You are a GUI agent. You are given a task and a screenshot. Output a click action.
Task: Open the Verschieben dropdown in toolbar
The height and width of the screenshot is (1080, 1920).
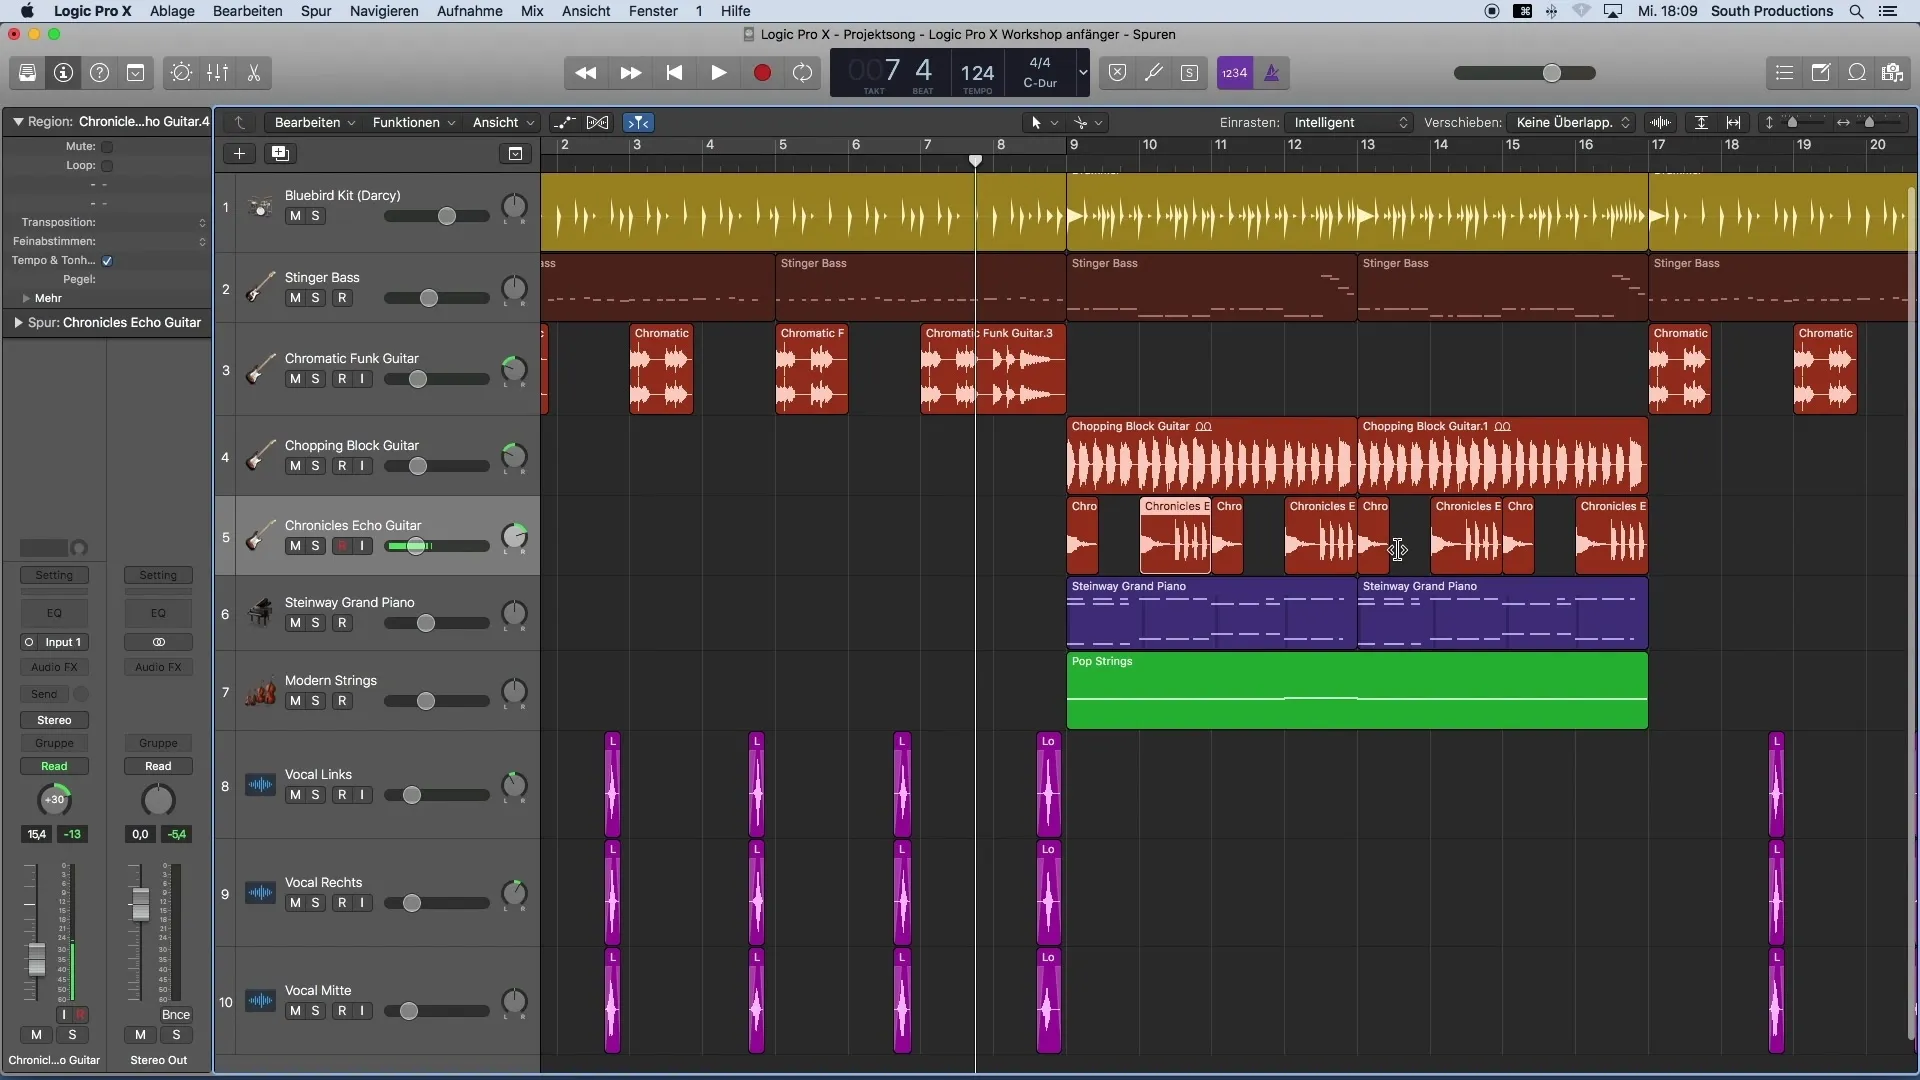1571,121
